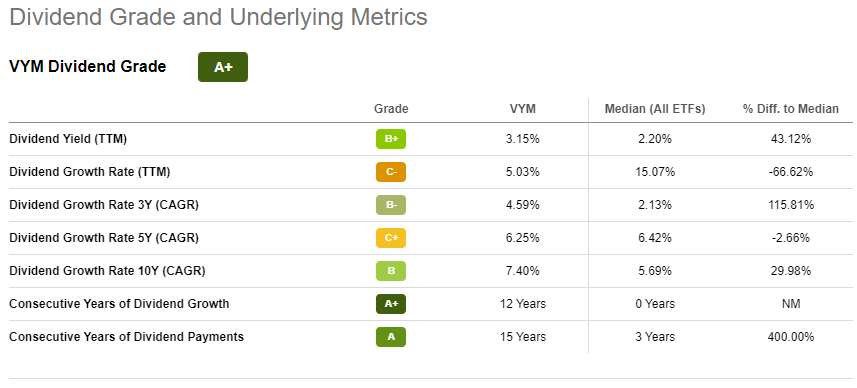Click the VYM column header

pos(523,109)
